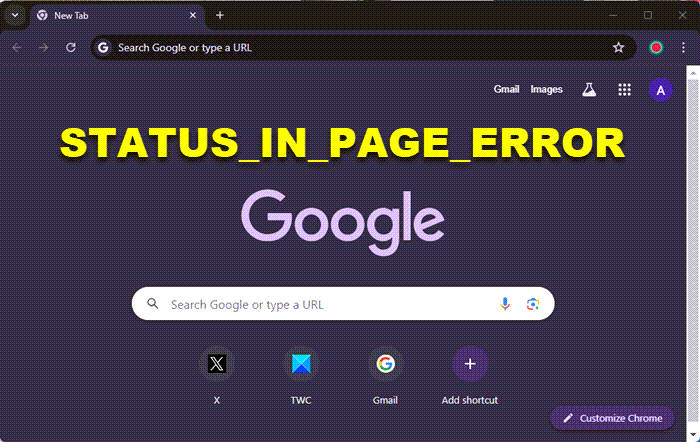Go back with the back arrow
The width and height of the screenshot is (700, 442).
[17, 47]
